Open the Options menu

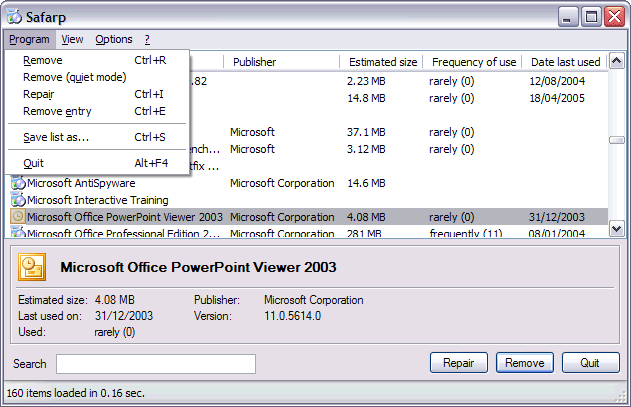coord(114,40)
